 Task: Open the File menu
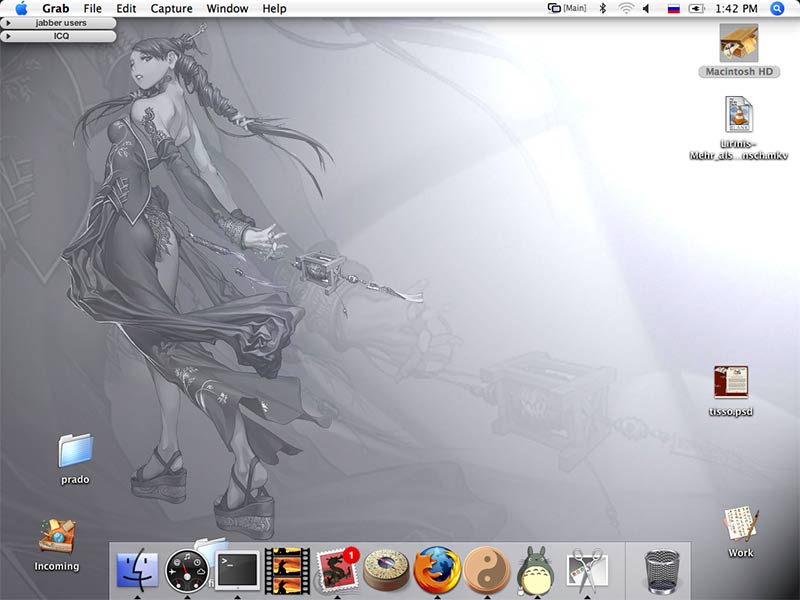[x=92, y=8]
